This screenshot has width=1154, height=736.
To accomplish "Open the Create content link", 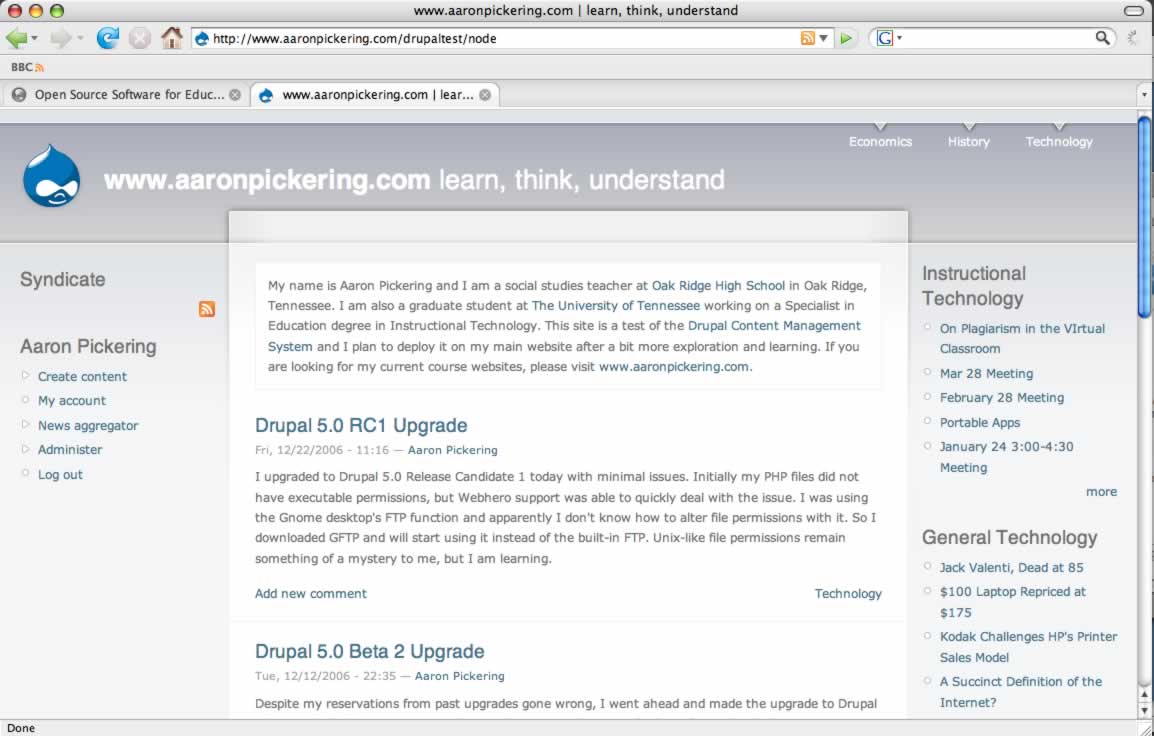I will [82, 376].
